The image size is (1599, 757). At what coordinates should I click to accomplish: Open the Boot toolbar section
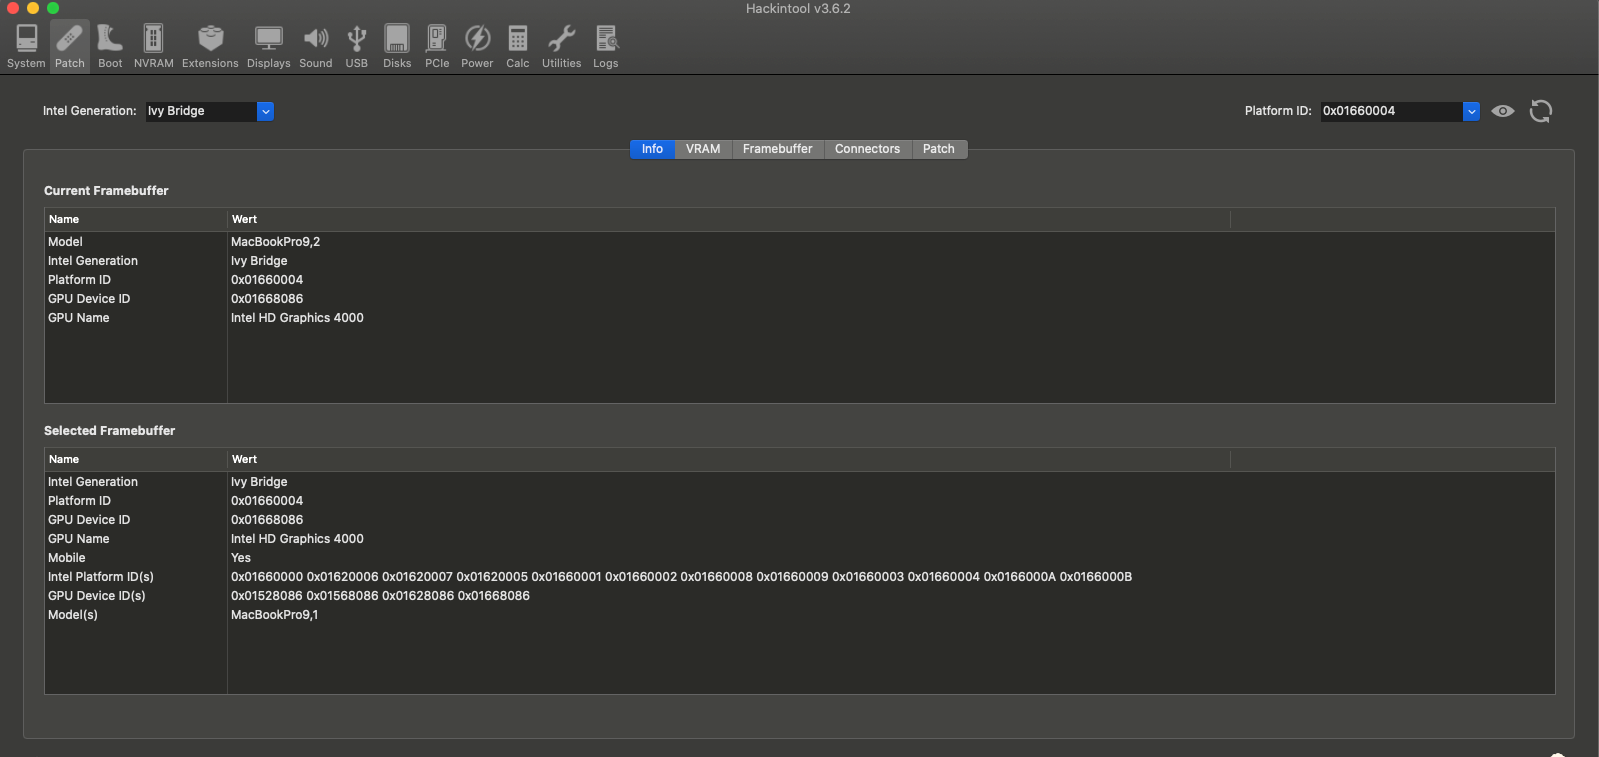click(110, 47)
